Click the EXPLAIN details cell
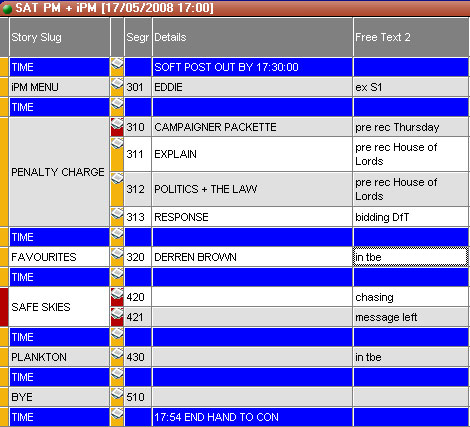The image size is (470, 427). point(252,154)
